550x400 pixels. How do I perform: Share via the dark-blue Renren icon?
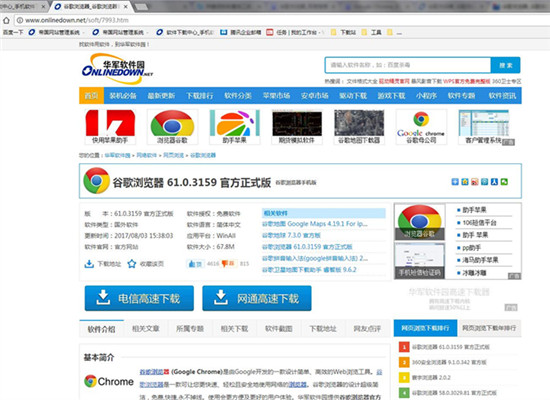494,181
